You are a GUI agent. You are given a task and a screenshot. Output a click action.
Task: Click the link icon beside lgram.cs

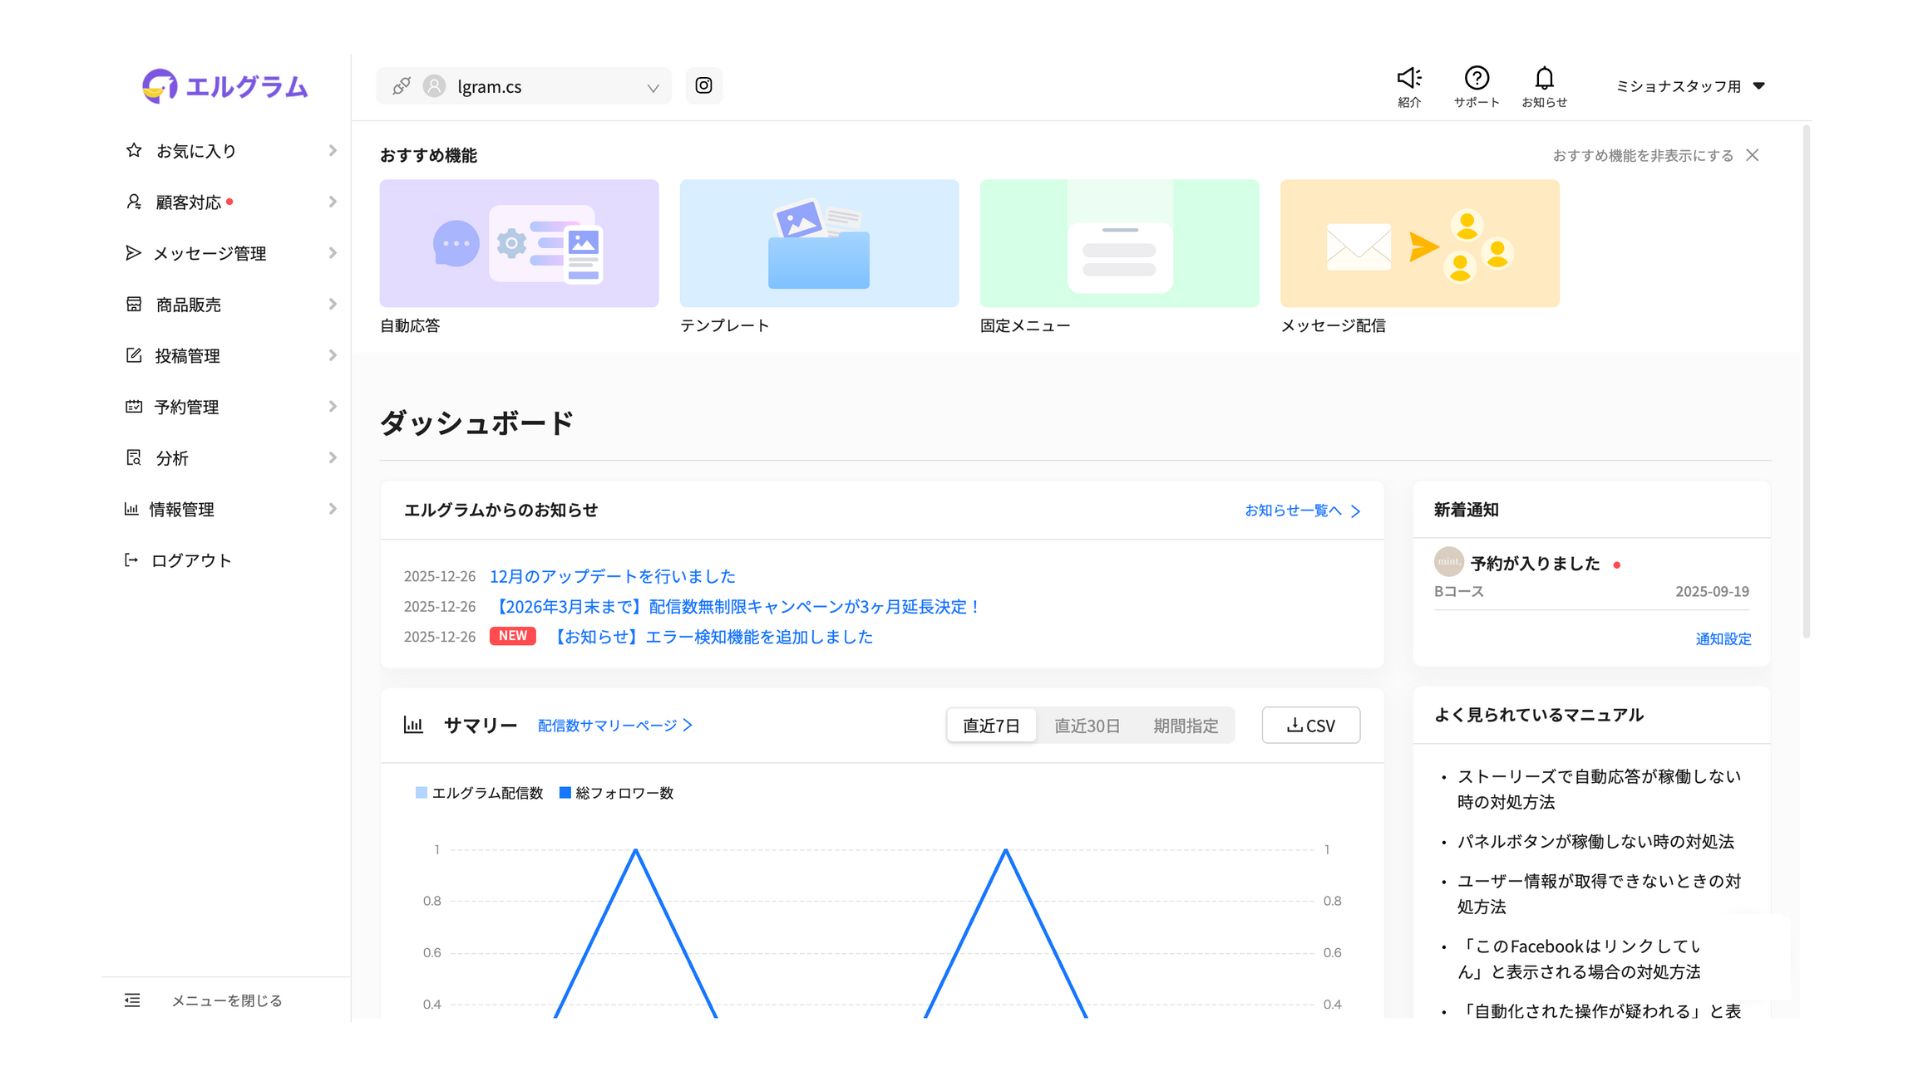[x=401, y=86]
